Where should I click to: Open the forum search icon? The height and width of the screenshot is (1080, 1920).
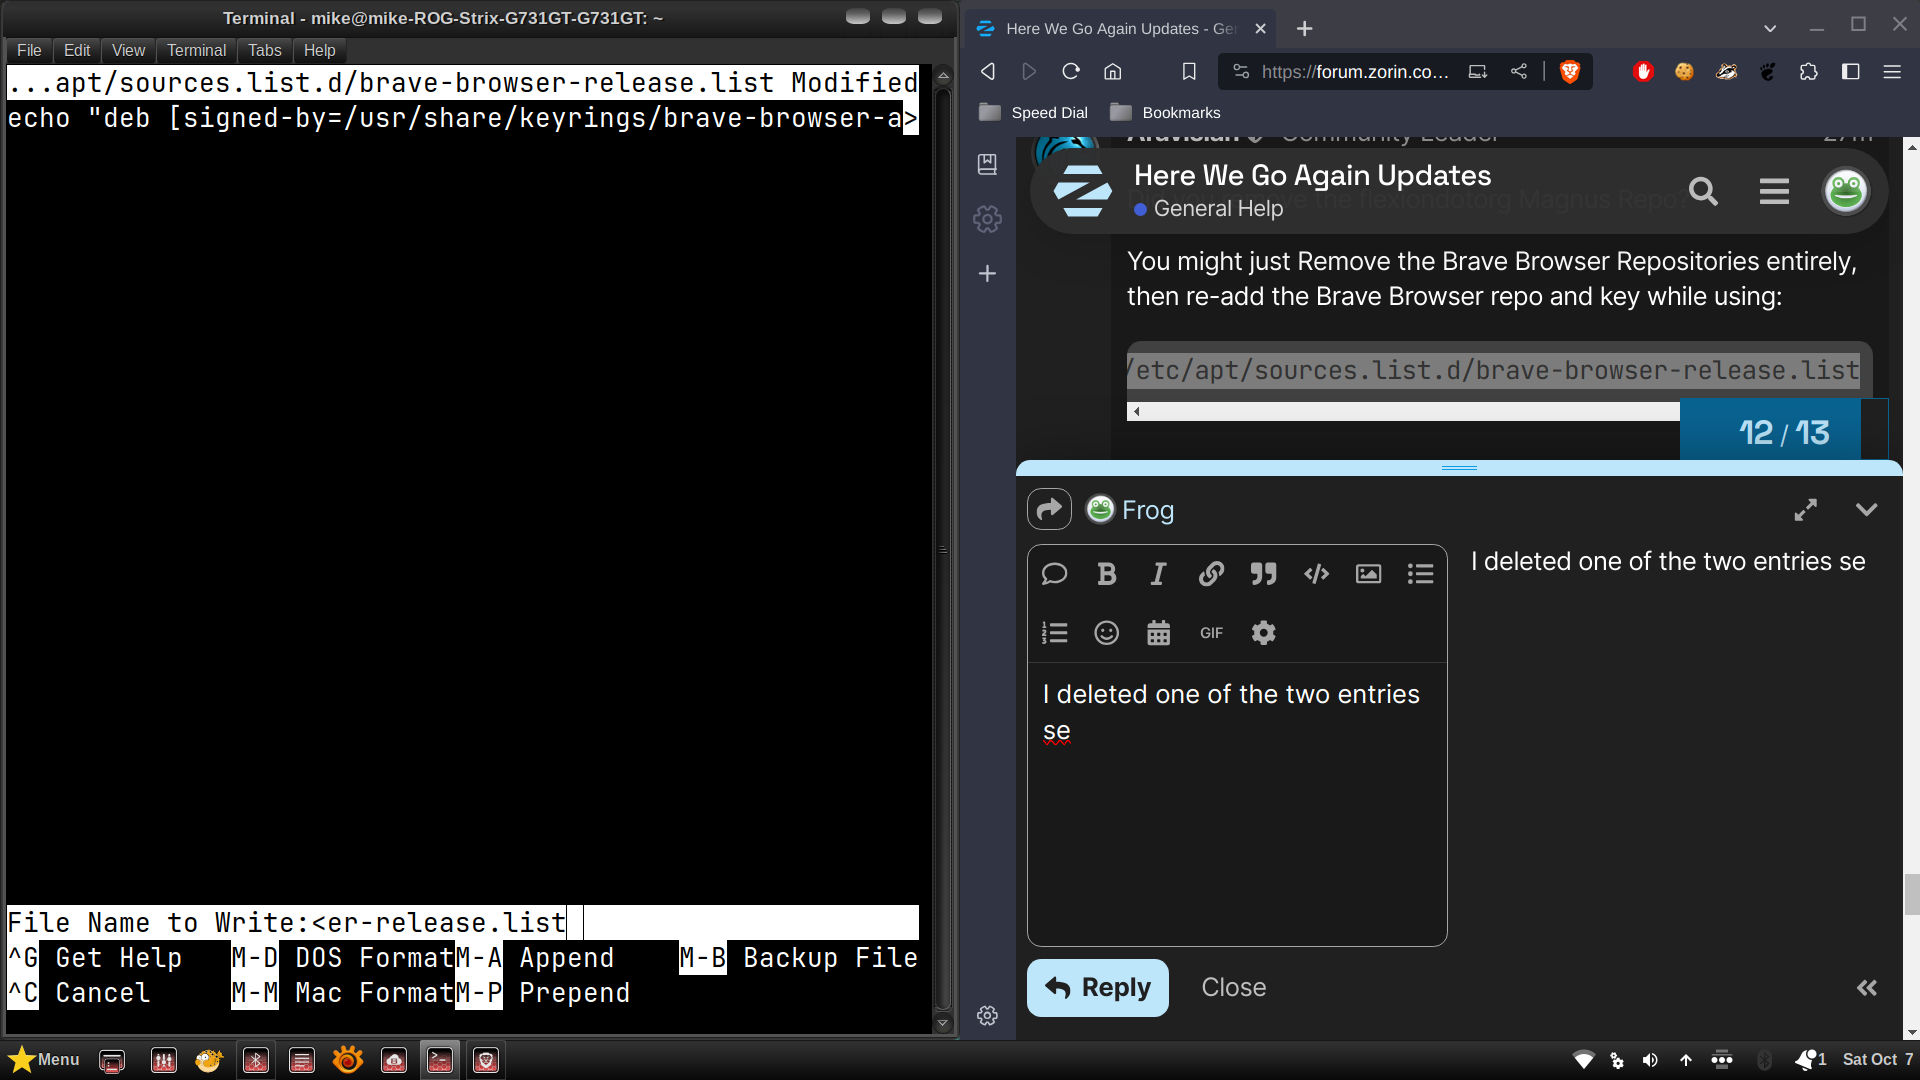click(1703, 191)
